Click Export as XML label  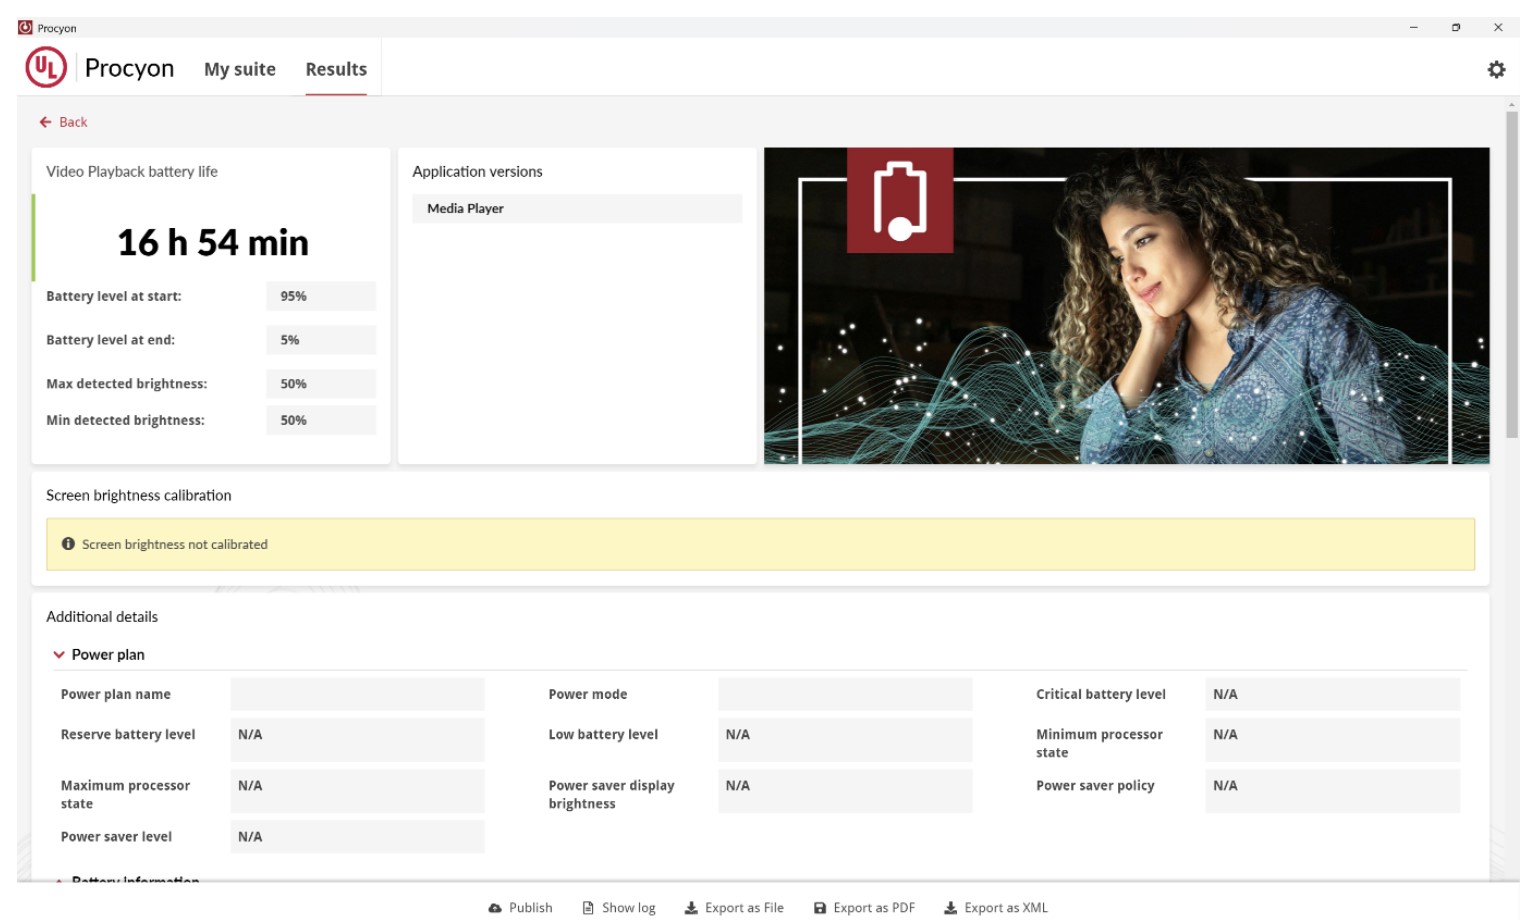(1006, 908)
